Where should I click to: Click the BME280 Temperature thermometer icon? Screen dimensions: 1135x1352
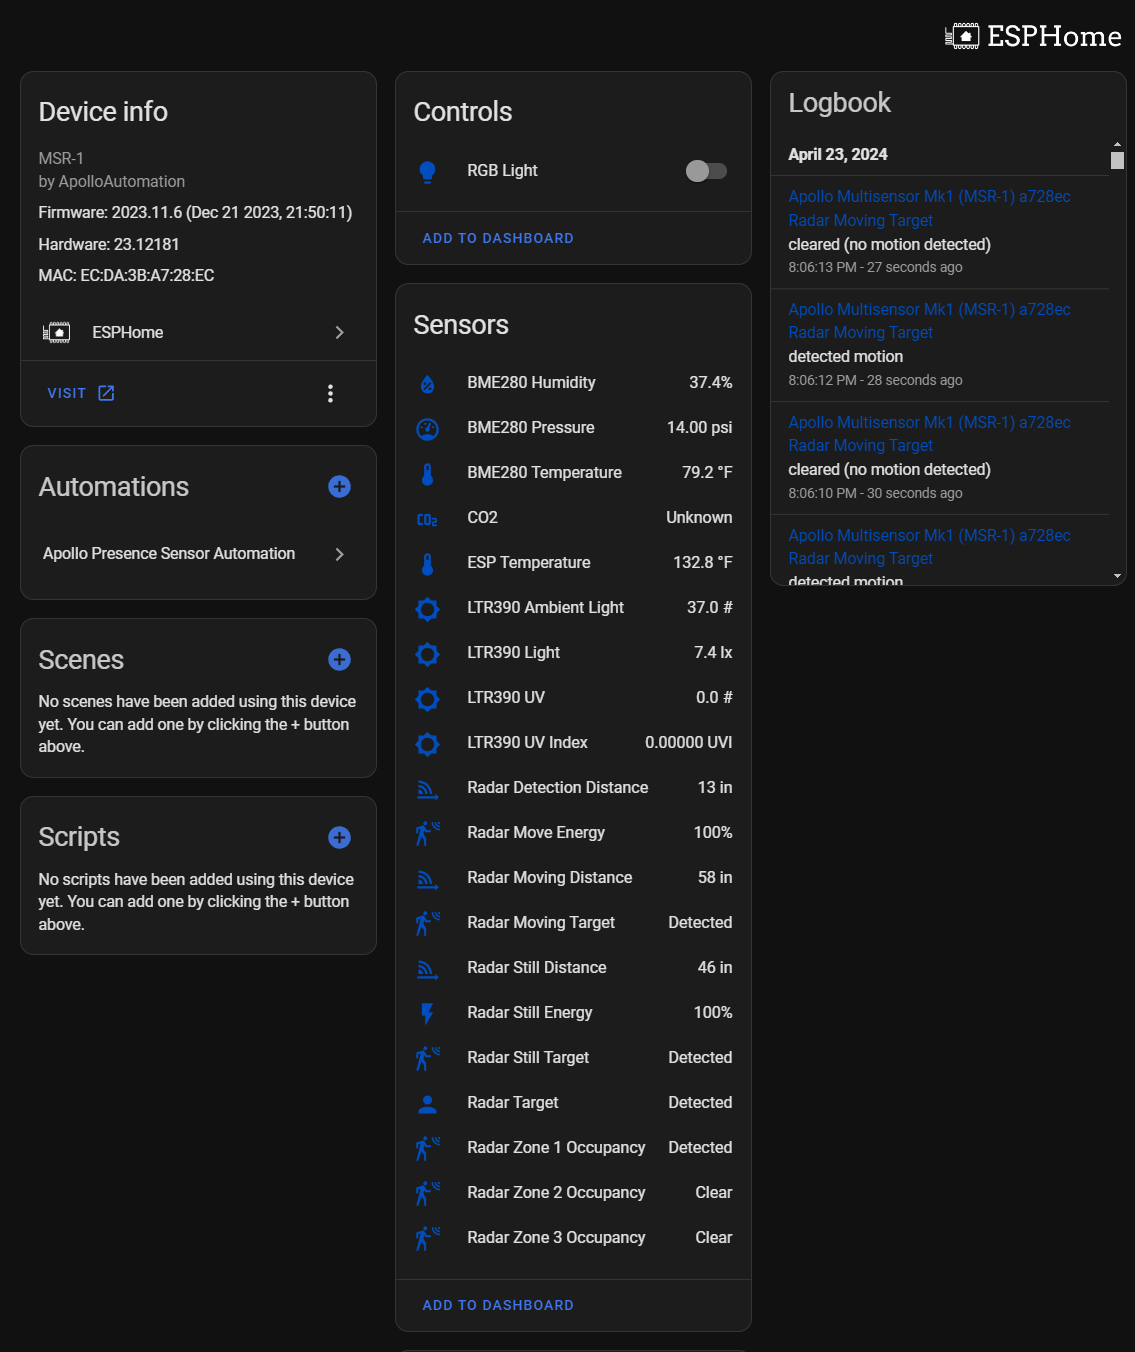tap(427, 473)
